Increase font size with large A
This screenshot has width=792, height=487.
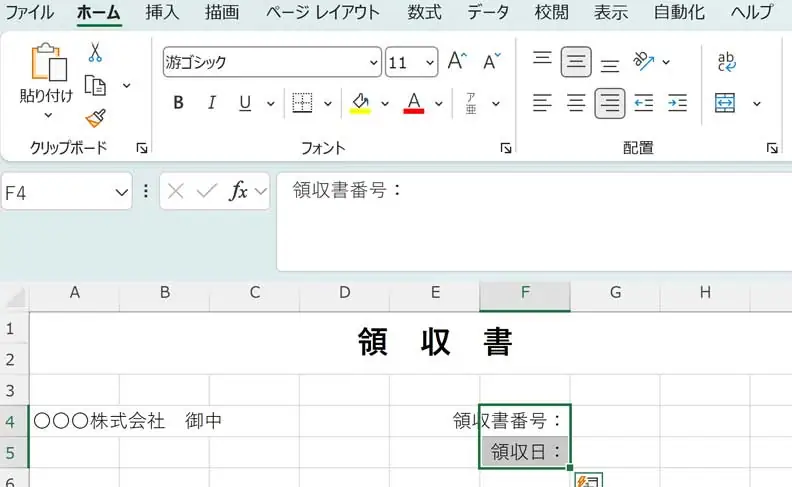[457, 62]
